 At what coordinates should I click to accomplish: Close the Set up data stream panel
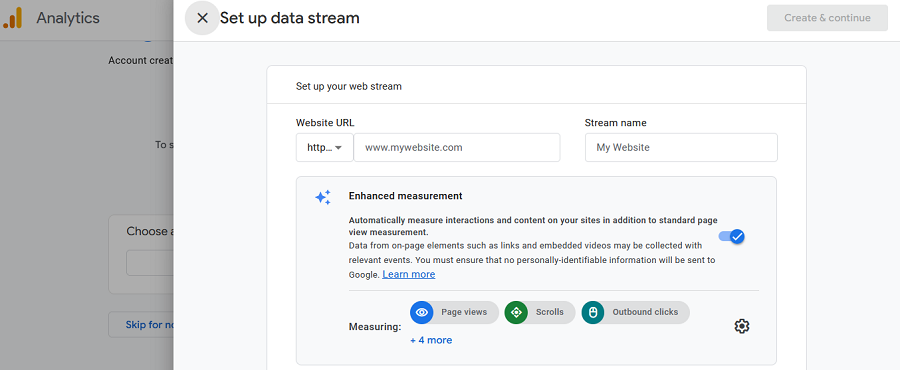[x=202, y=18]
